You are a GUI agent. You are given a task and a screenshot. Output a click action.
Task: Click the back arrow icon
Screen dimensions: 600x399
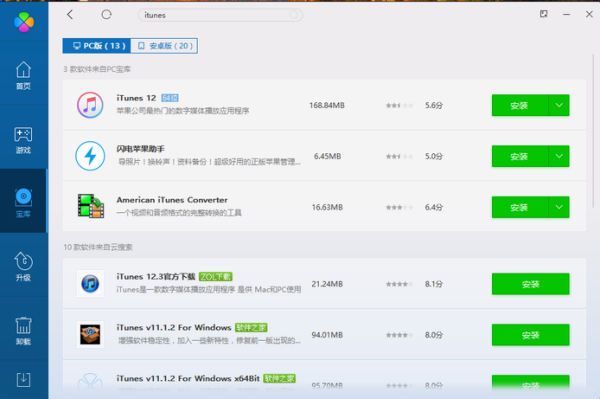point(70,15)
